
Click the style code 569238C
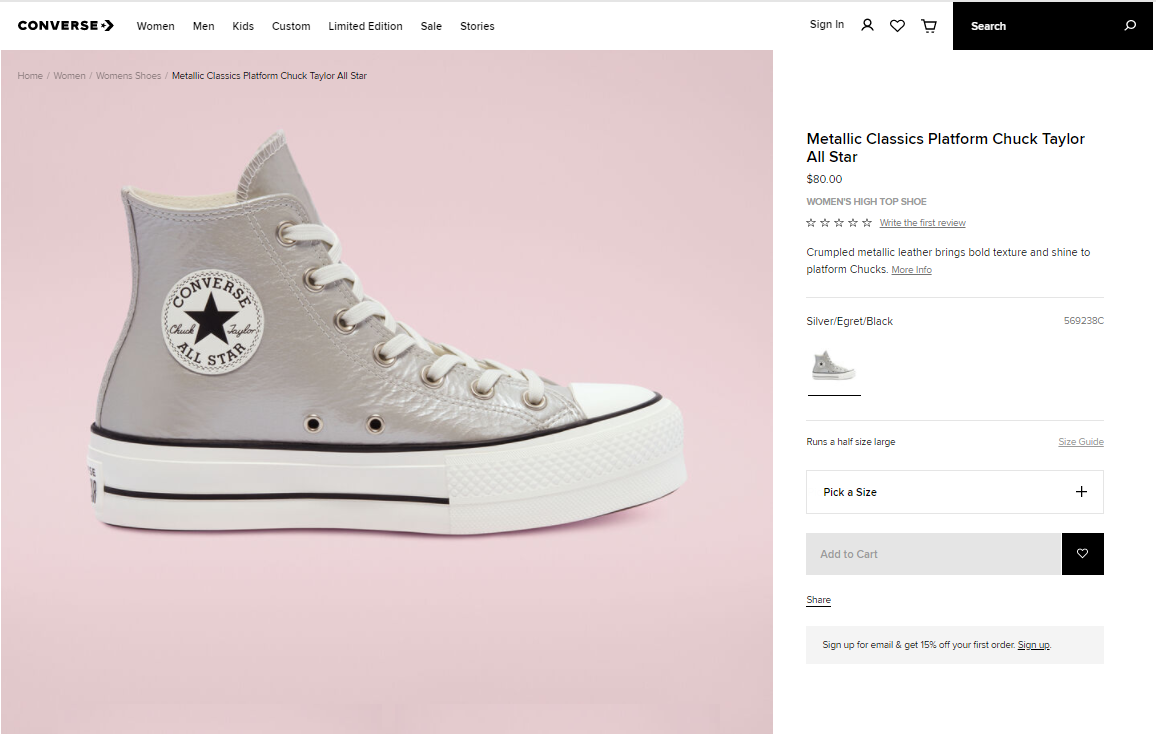coord(1084,321)
